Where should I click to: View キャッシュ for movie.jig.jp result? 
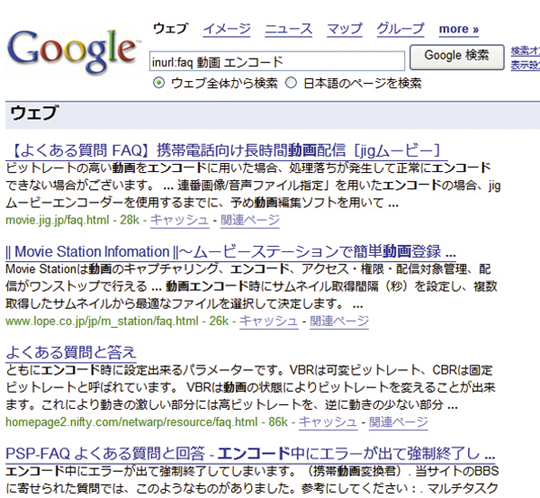click(x=179, y=220)
